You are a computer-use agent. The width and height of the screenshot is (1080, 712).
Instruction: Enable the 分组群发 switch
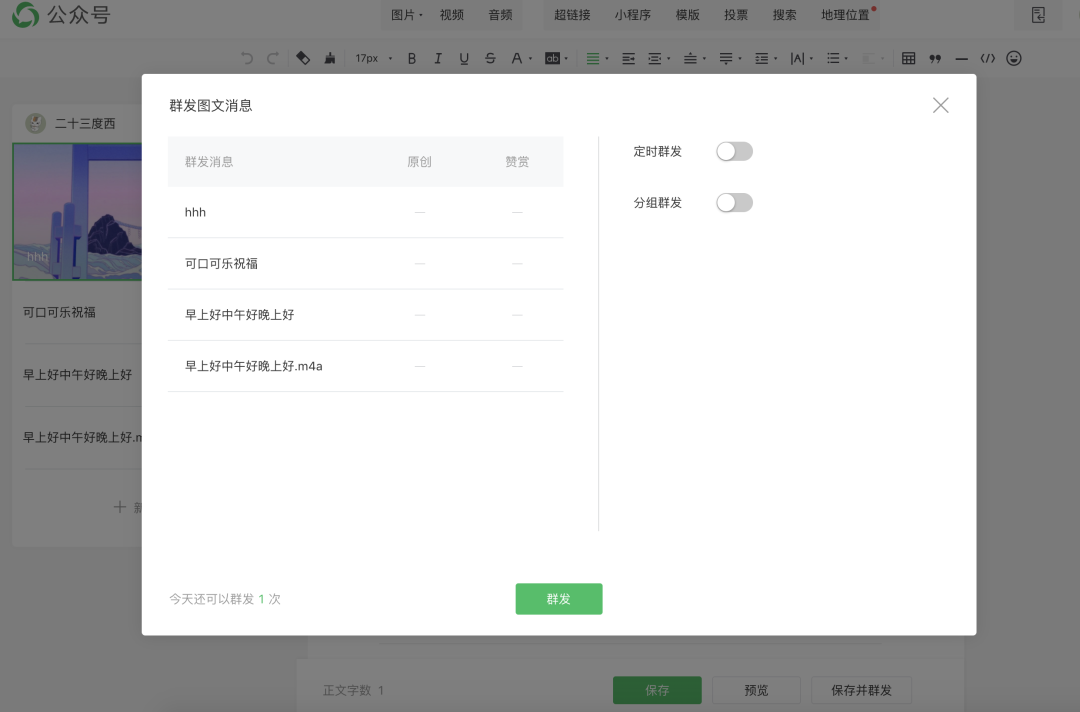(x=734, y=202)
